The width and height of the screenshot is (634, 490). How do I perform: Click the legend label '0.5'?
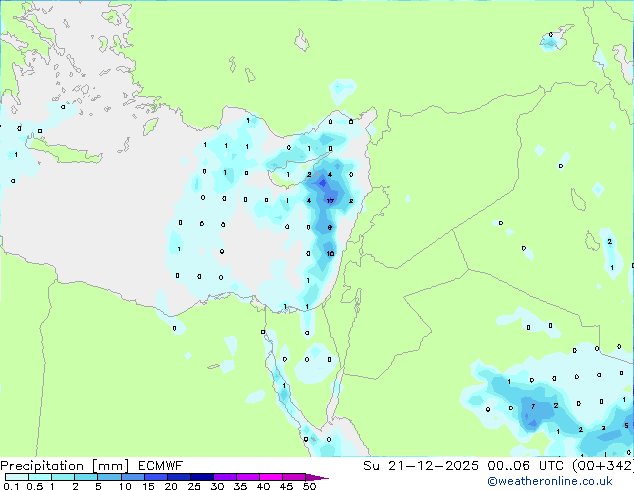(35, 486)
